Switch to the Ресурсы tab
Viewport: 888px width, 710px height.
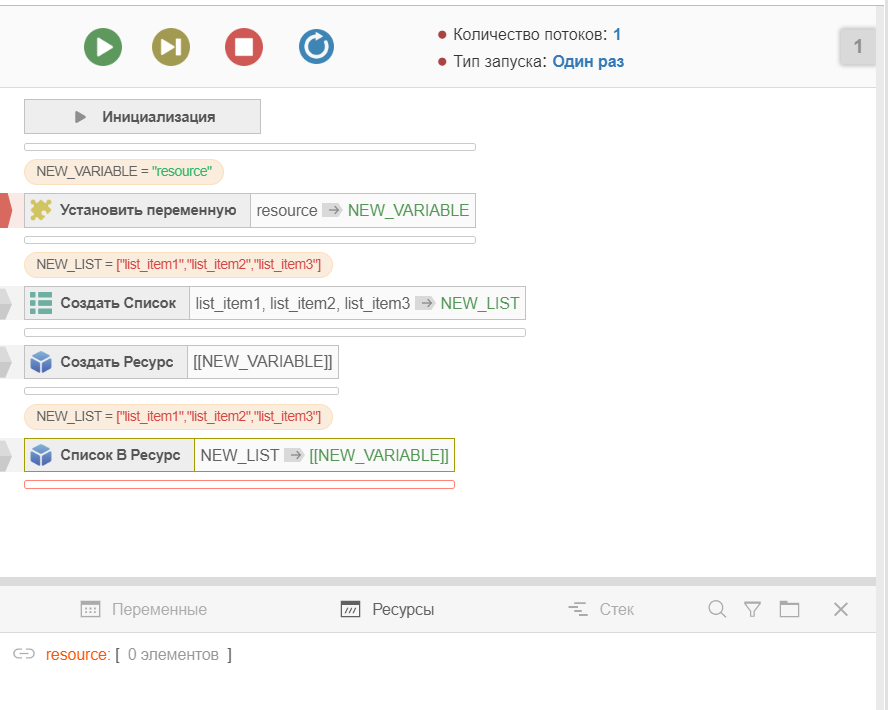click(388, 609)
